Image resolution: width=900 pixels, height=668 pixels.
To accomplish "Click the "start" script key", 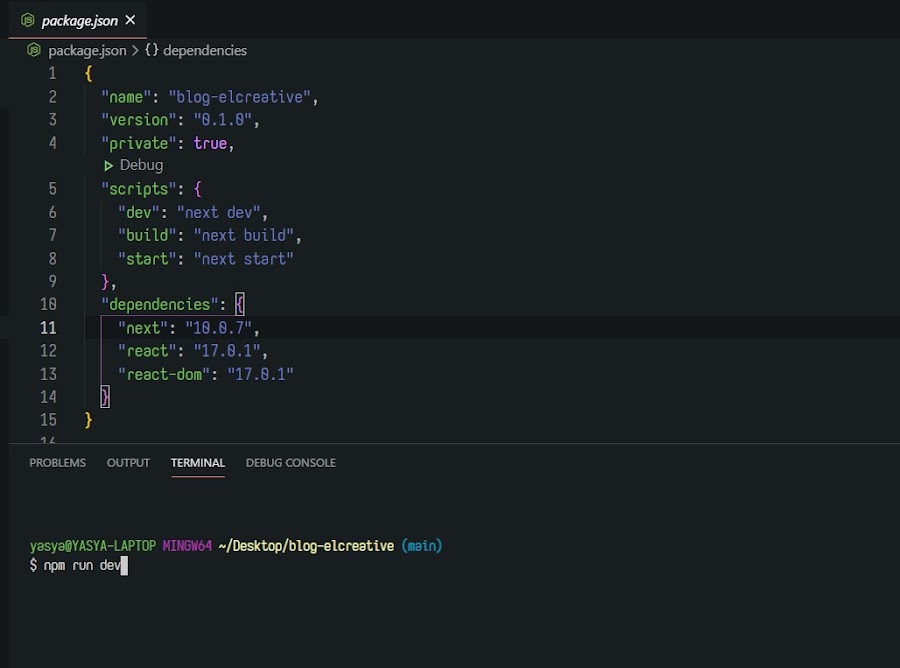I will [147, 259].
